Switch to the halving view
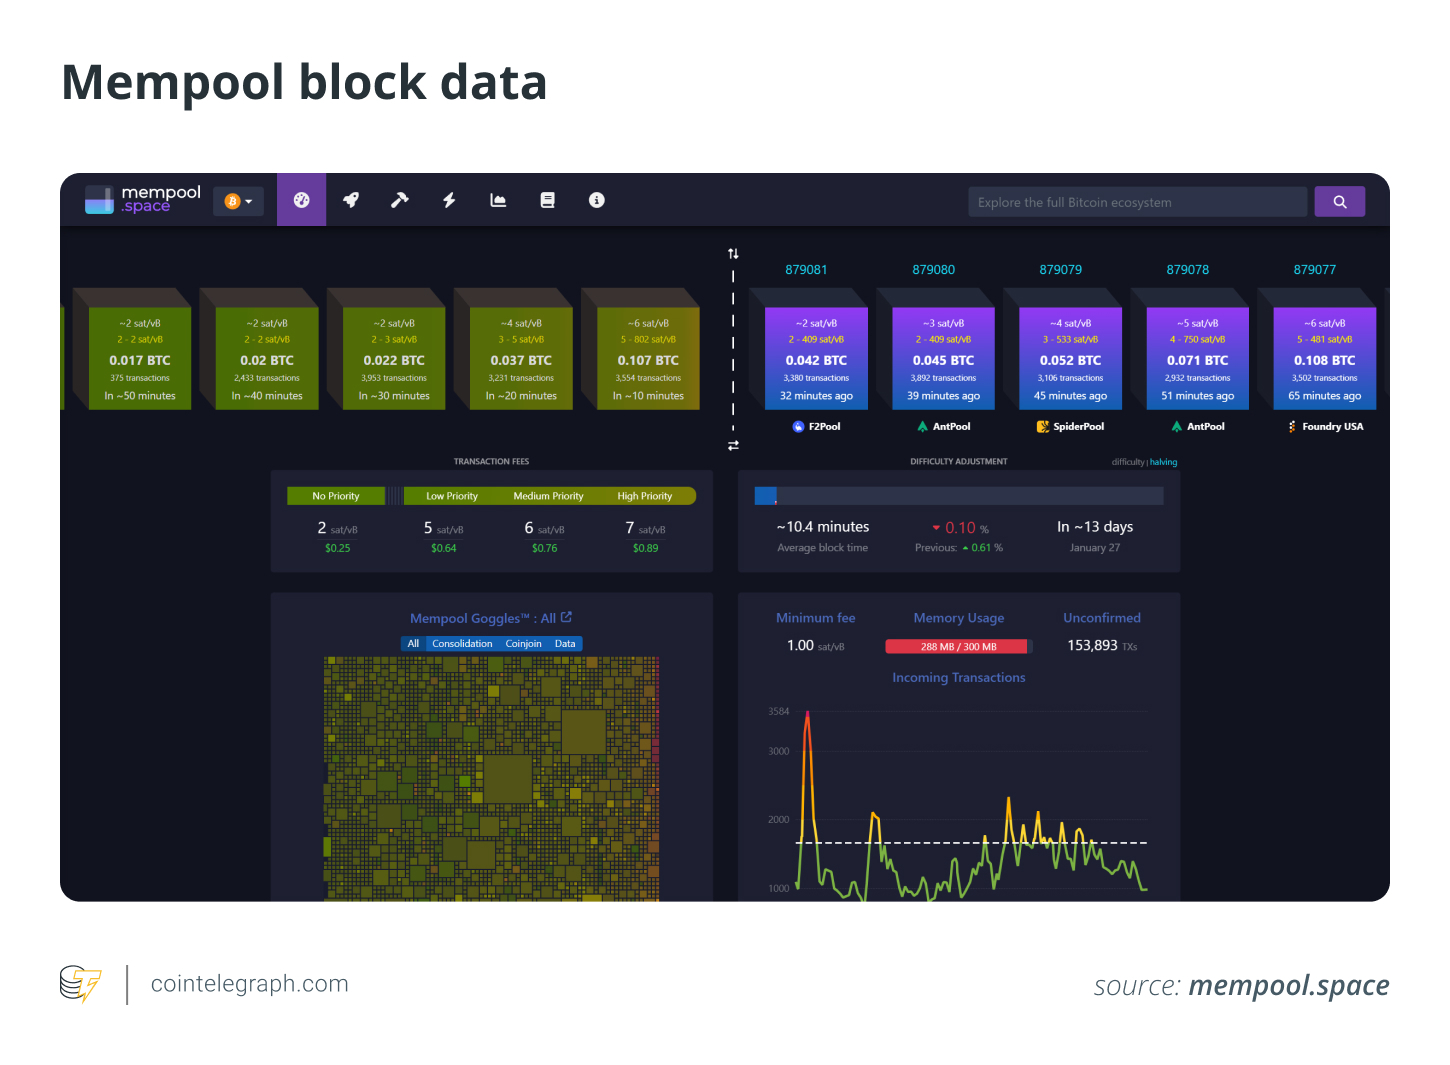1450x1065 pixels. coord(1163,462)
